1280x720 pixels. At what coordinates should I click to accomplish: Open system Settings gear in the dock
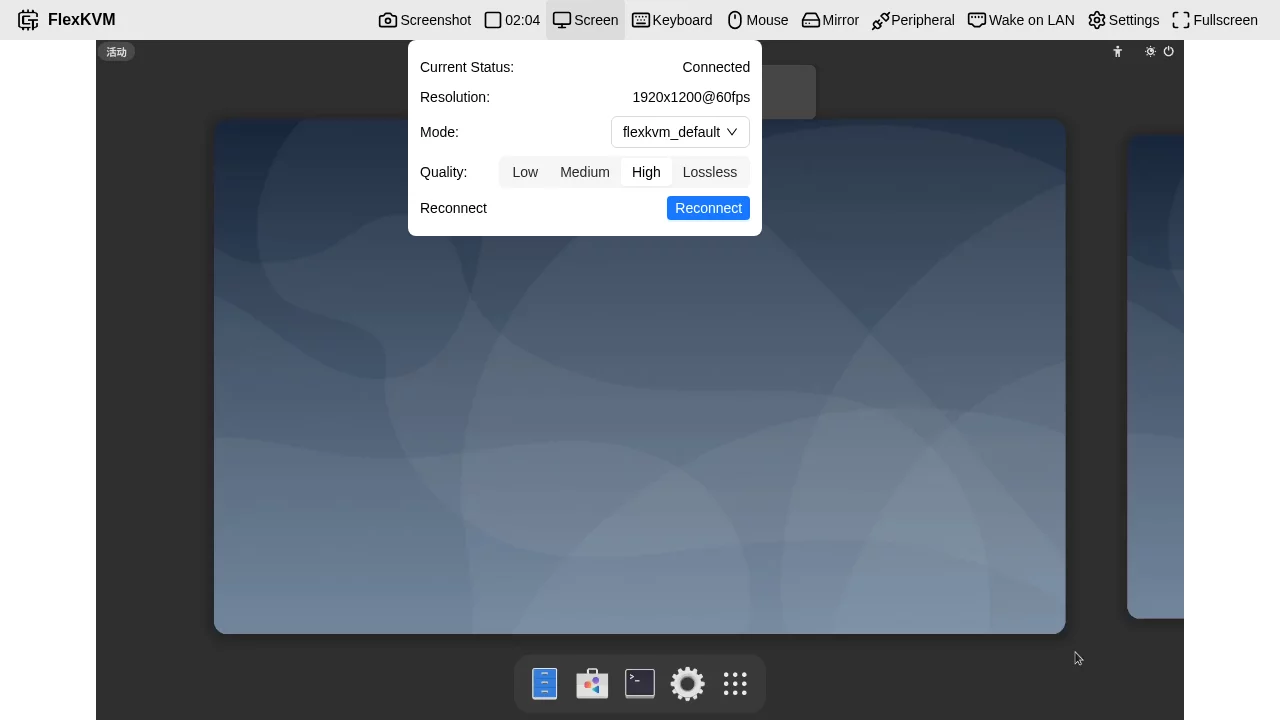pyautogui.click(x=687, y=684)
